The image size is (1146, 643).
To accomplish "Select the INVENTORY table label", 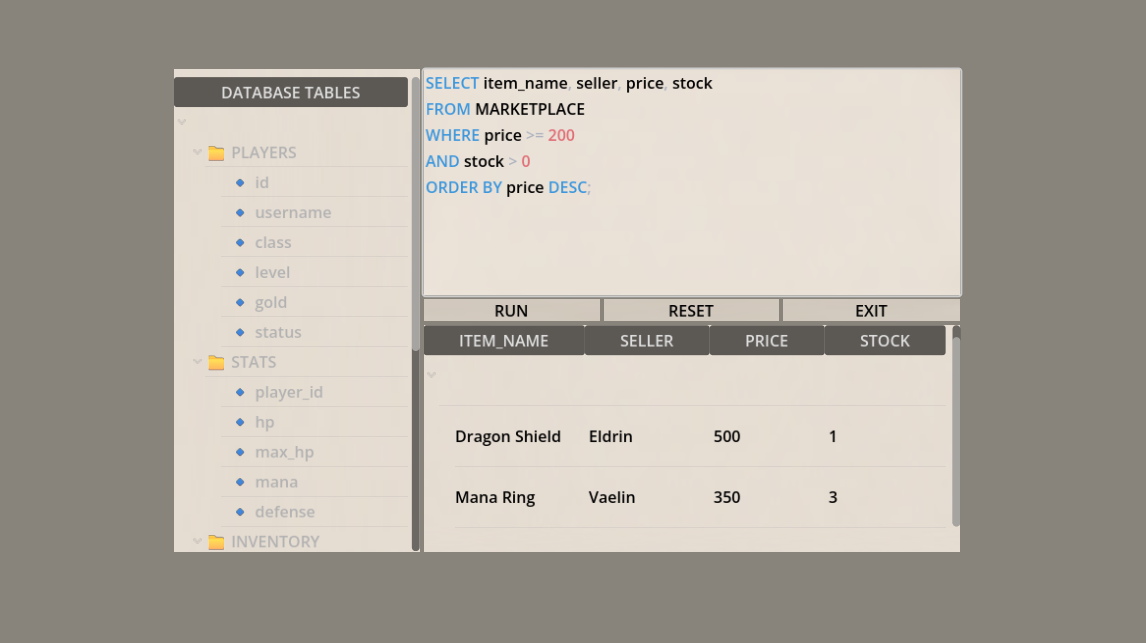I will [x=276, y=542].
